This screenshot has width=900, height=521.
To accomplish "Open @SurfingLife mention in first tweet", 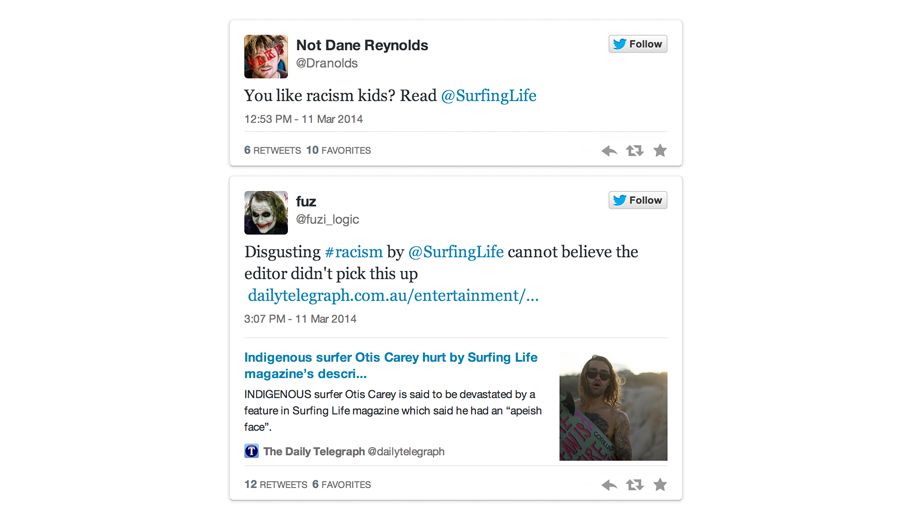I will [488, 96].
